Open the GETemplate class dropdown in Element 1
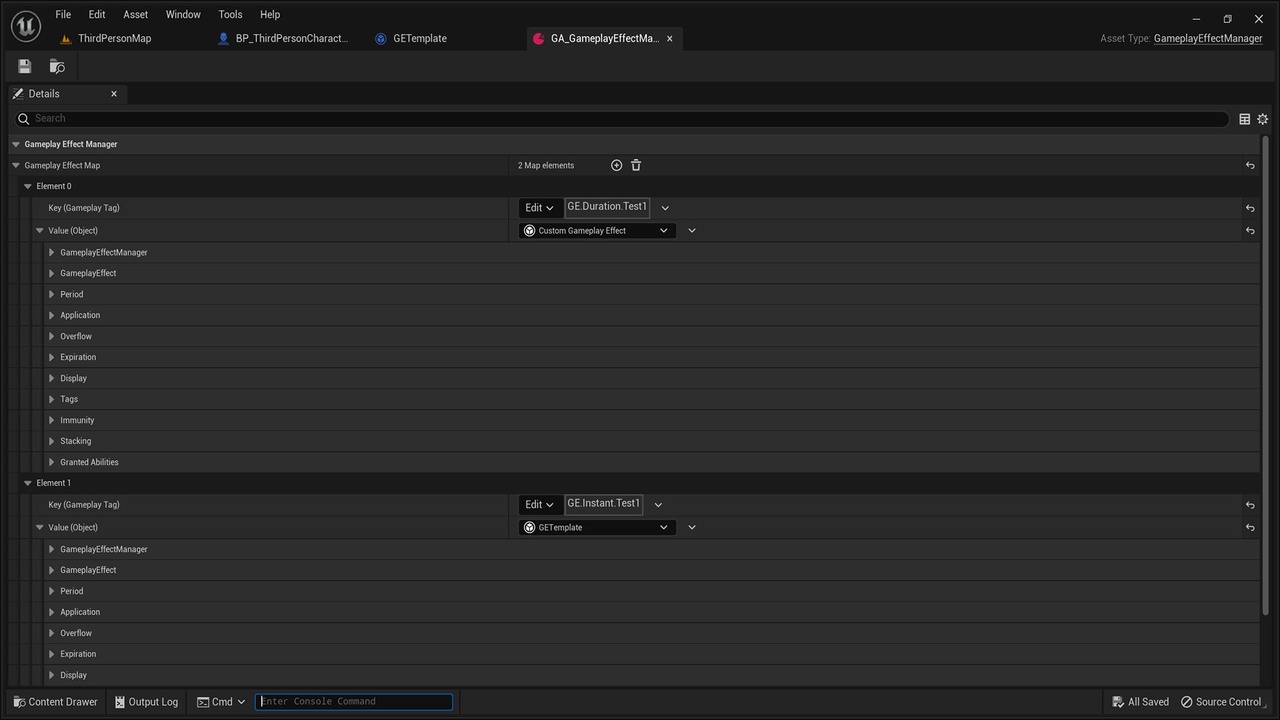This screenshot has height=720, width=1280. click(597, 528)
